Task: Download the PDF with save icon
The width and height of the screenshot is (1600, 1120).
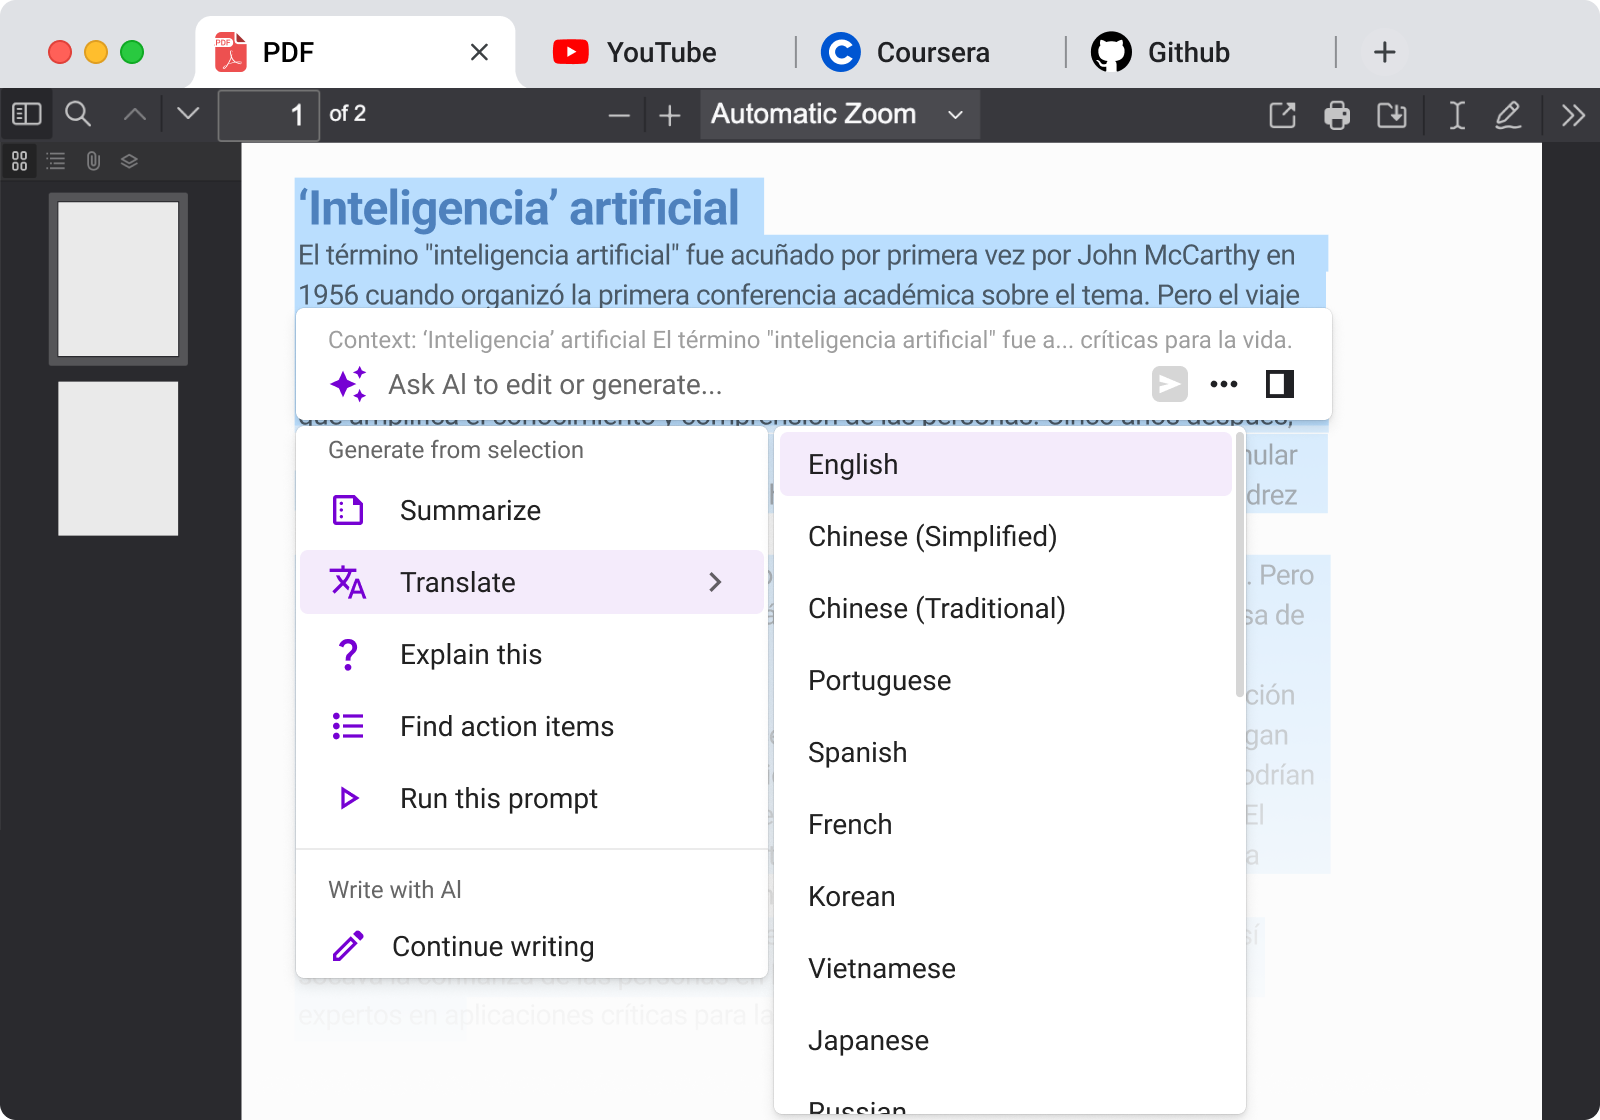Action: point(1391,115)
